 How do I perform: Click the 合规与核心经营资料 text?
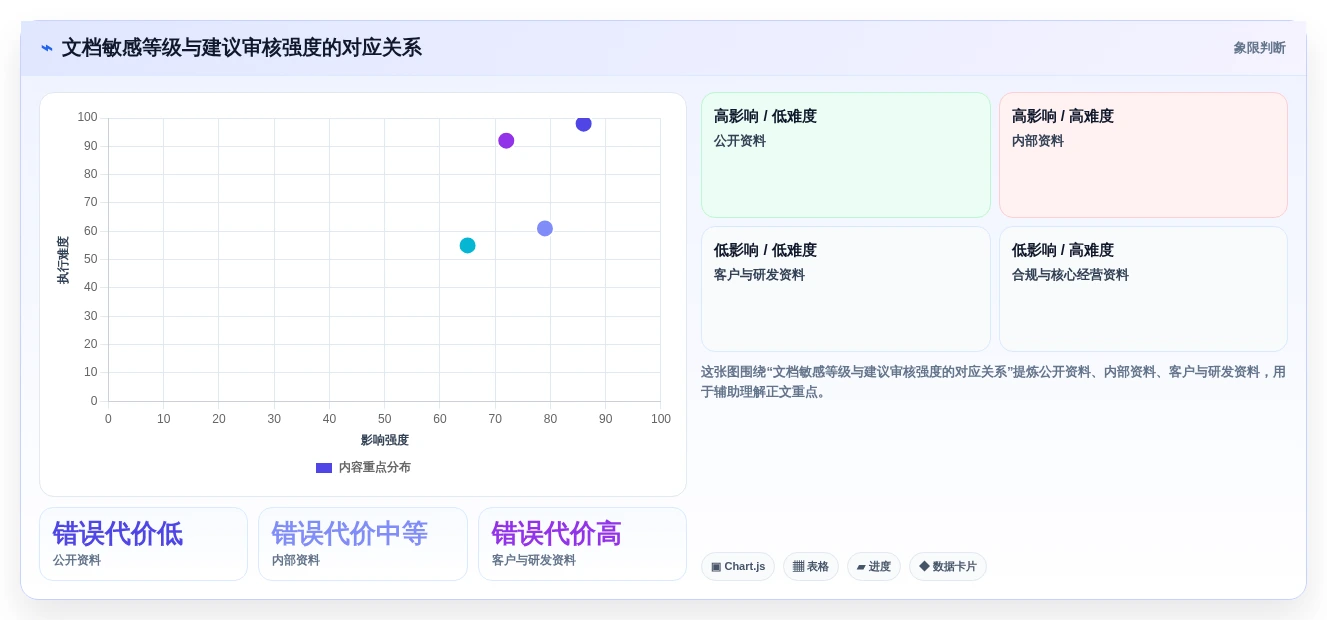1070,275
